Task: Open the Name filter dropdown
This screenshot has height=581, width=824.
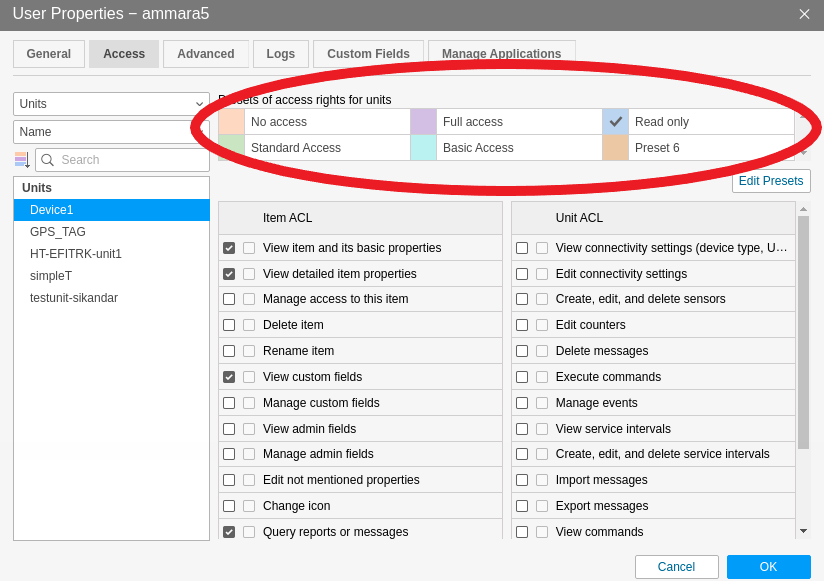Action: pos(111,132)
